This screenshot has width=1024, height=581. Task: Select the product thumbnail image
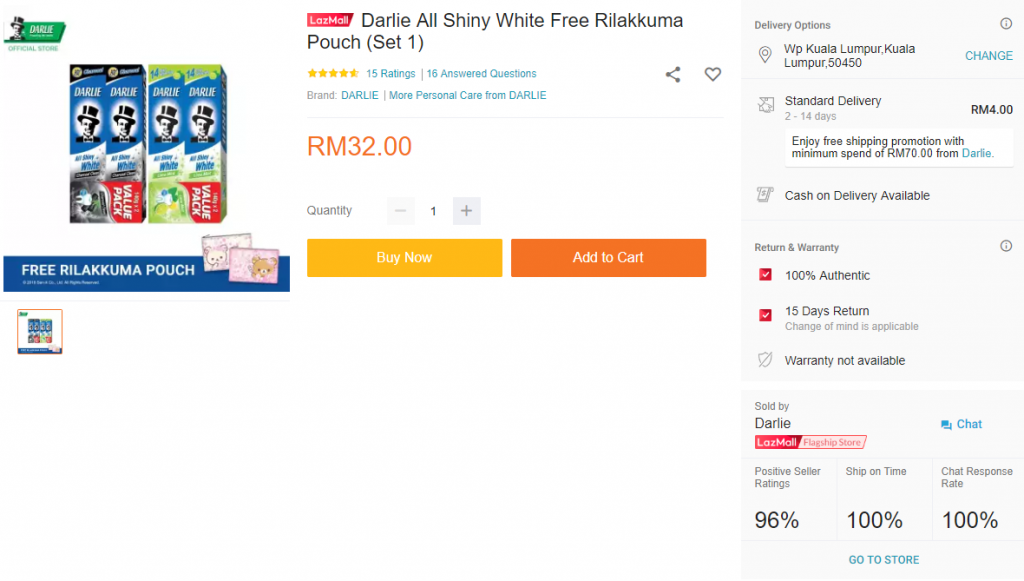click(40, 332)
